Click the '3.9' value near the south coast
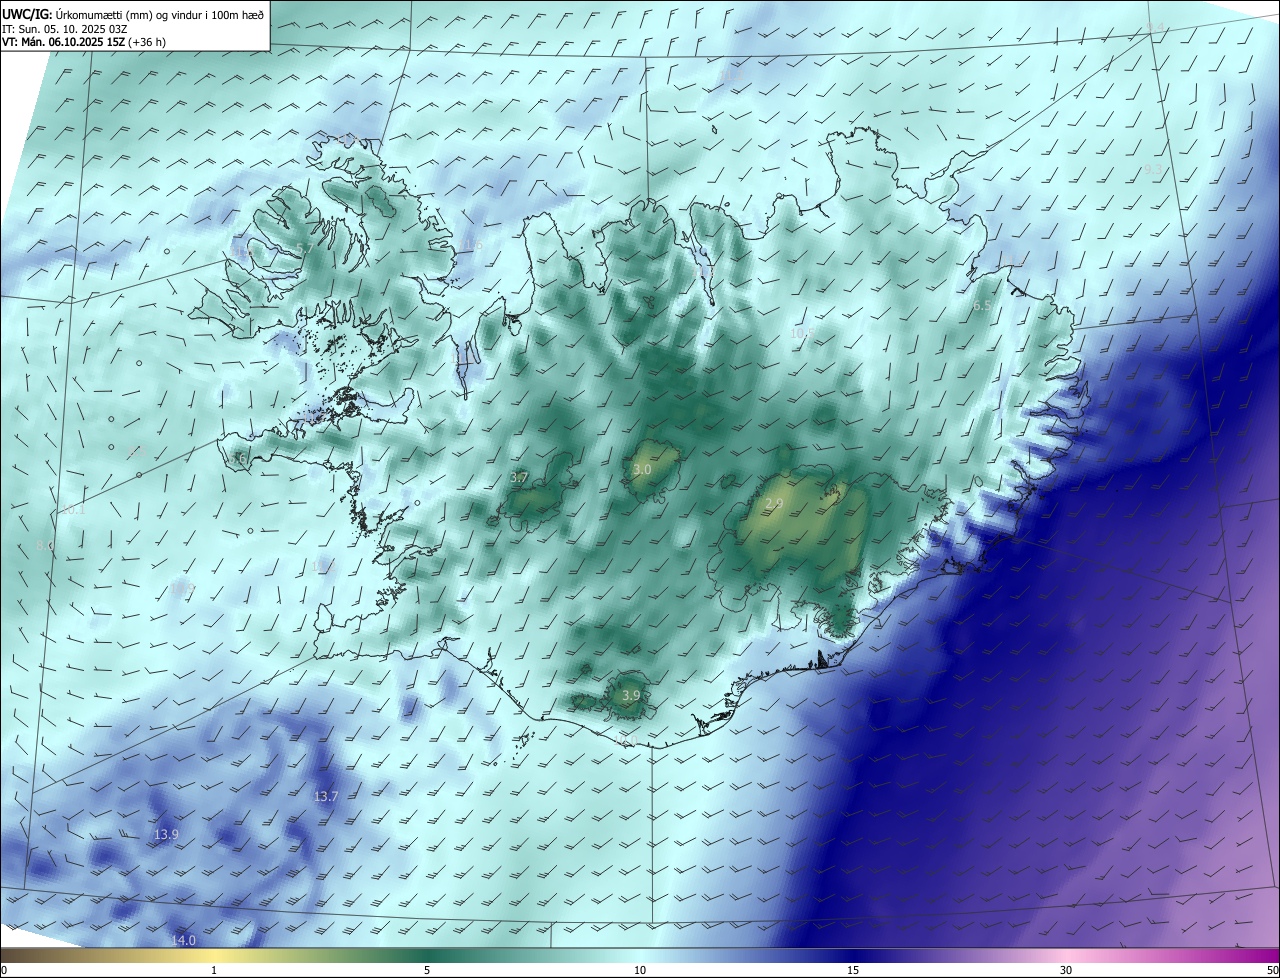 631,695
